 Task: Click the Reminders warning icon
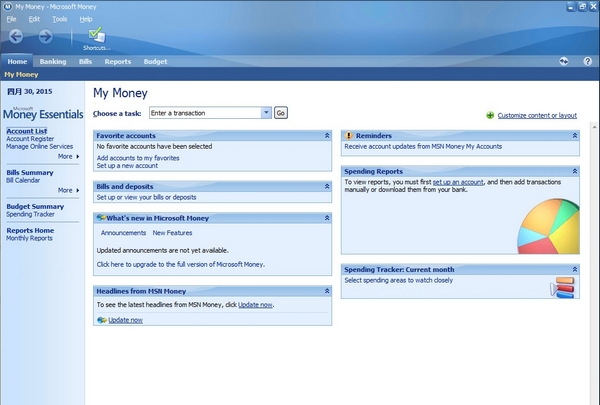click(x=349, y=135)
